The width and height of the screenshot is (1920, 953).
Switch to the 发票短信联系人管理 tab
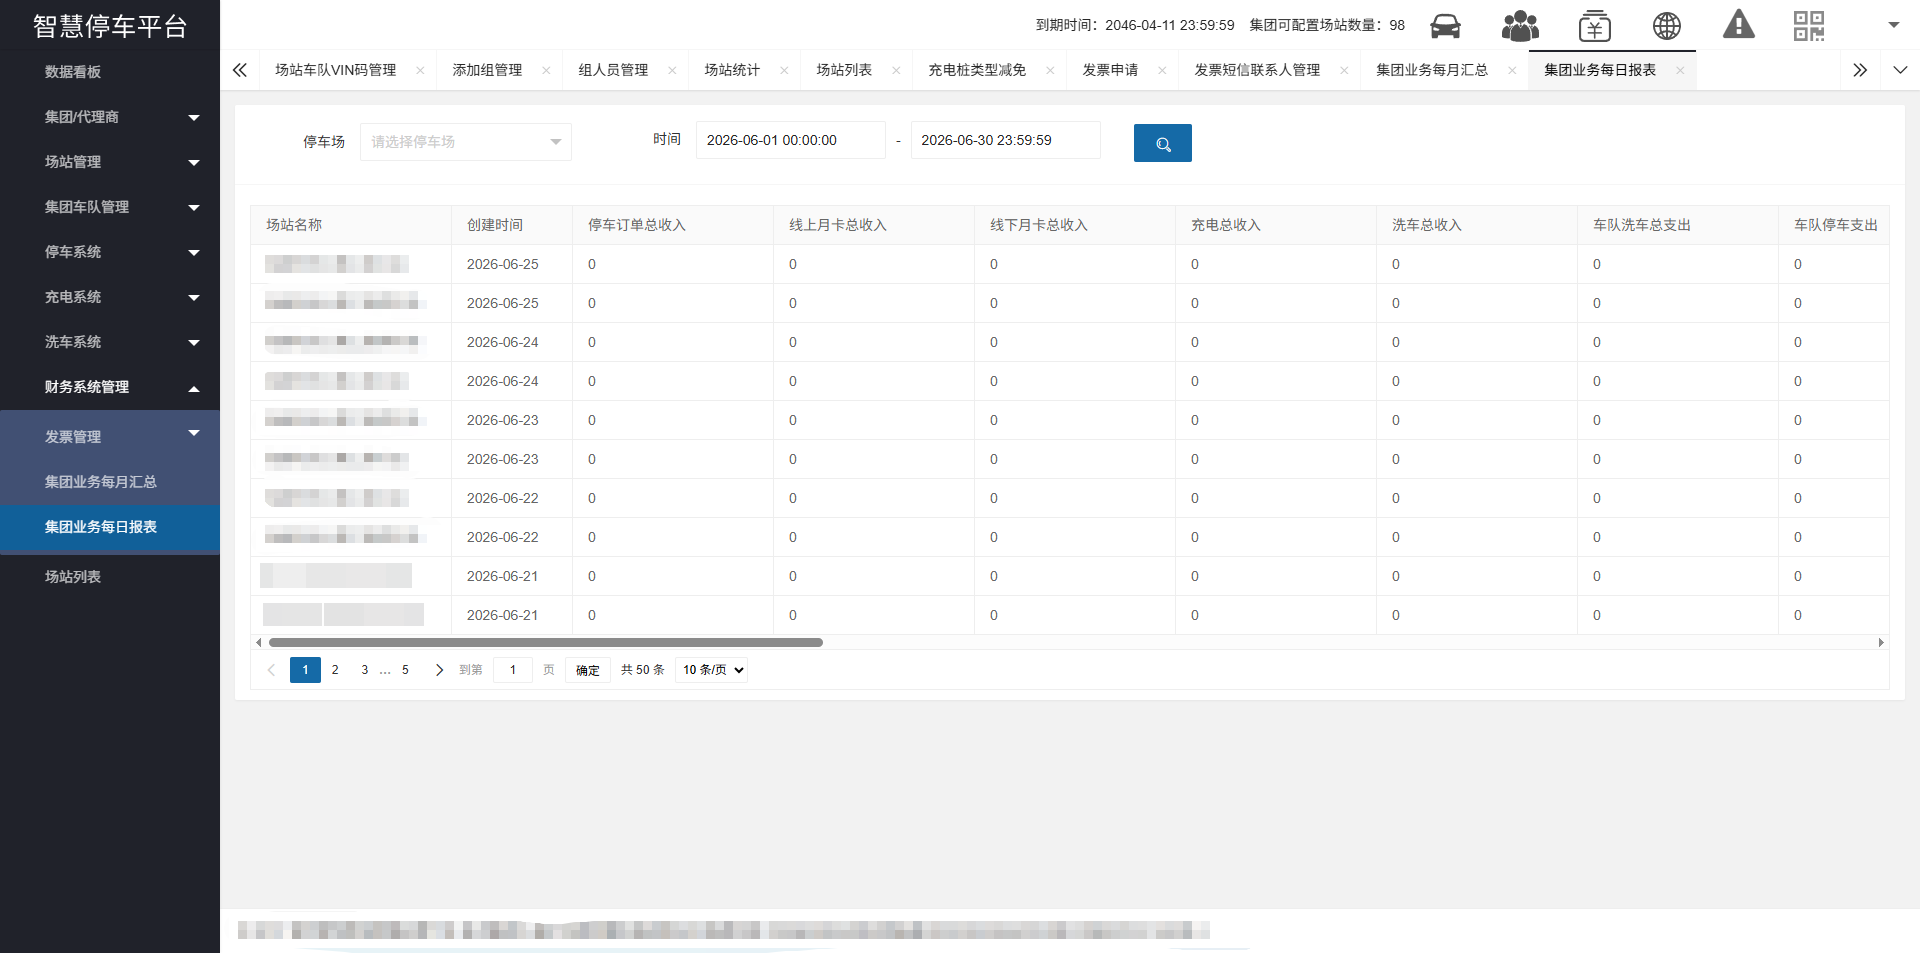pos(1257,70)
